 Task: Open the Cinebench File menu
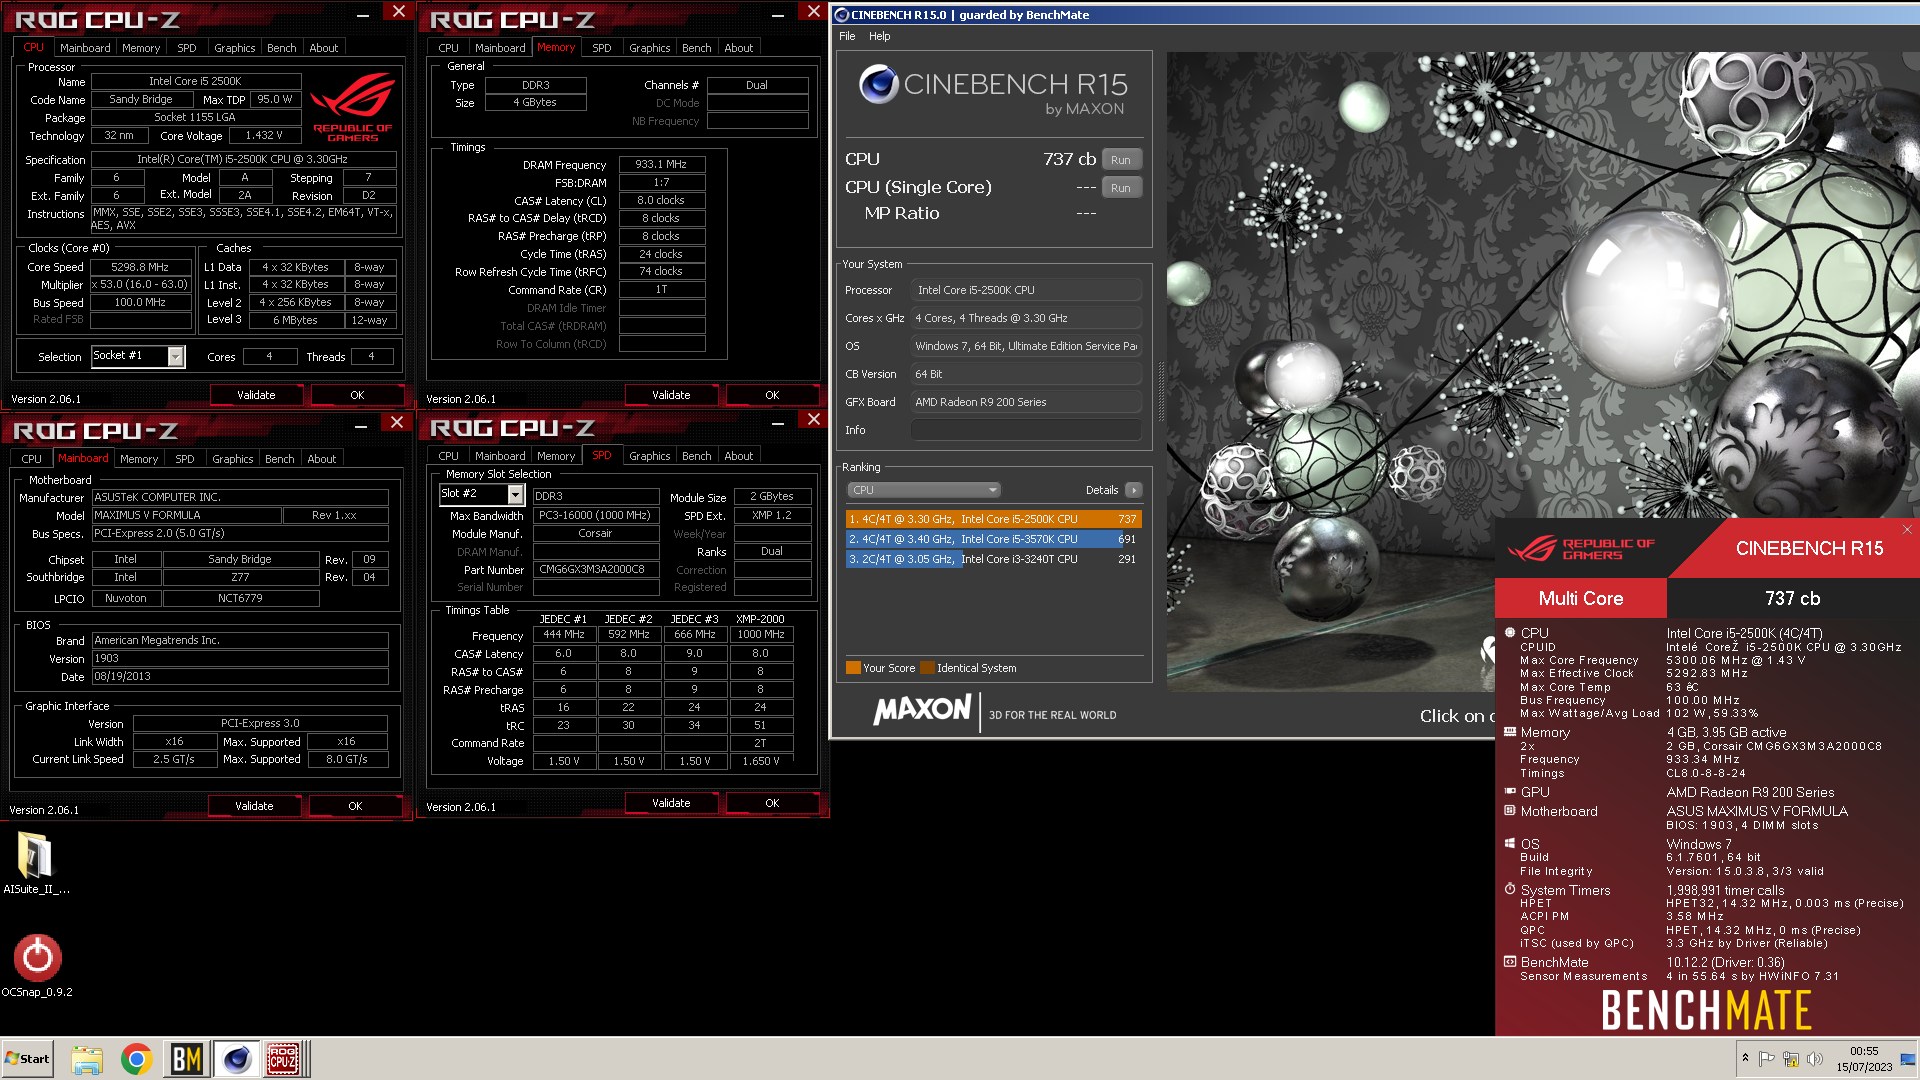(x=847, y=36)
